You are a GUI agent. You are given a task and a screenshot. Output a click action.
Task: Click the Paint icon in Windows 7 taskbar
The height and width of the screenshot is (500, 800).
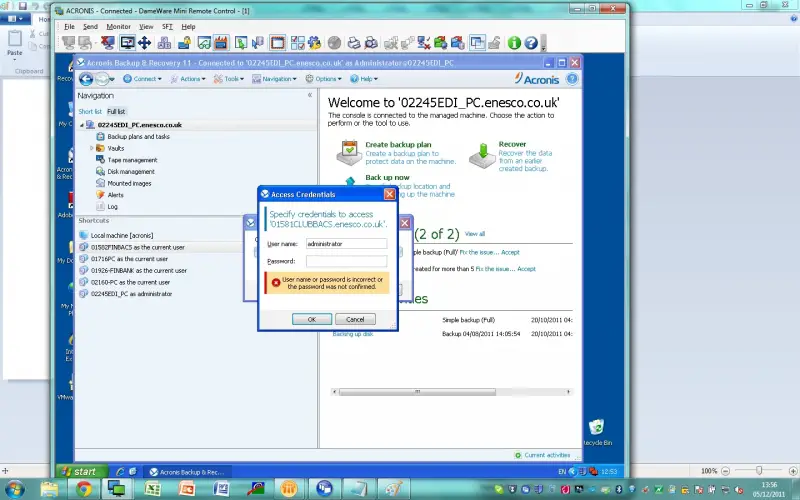(x=393, y=489)
